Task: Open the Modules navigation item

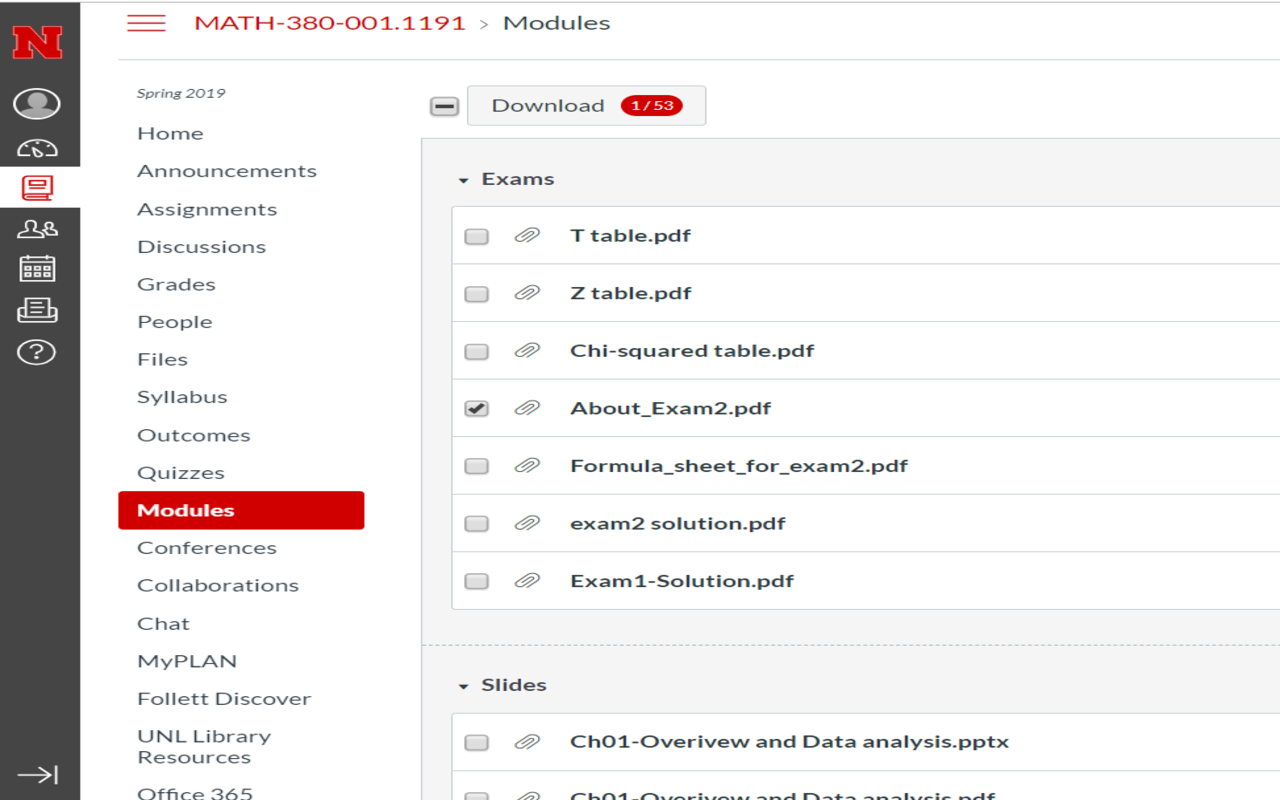Action: (188, 510)
